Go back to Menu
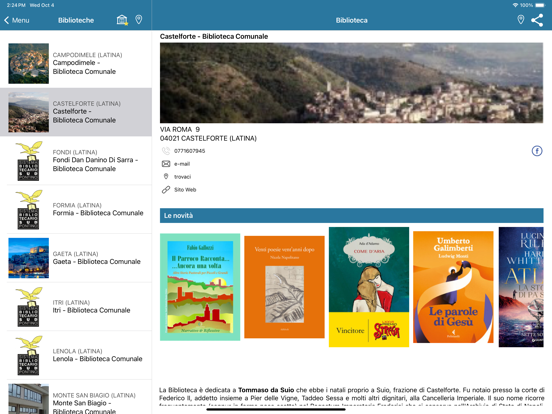 (17, 20)
